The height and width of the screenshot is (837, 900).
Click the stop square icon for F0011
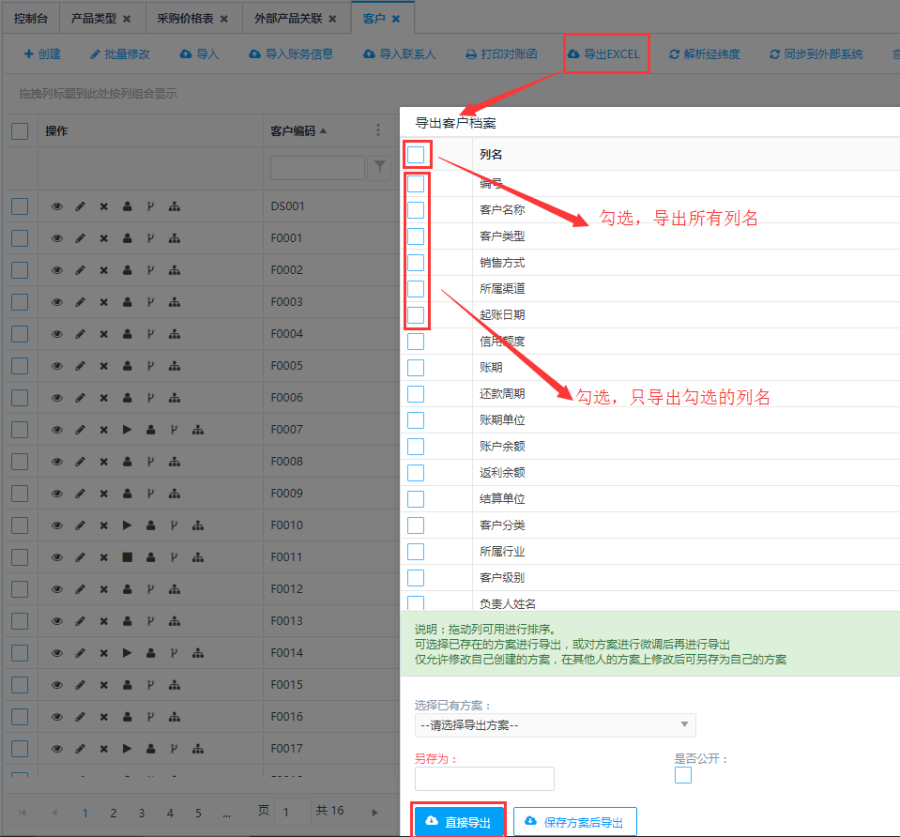point(127,557)
